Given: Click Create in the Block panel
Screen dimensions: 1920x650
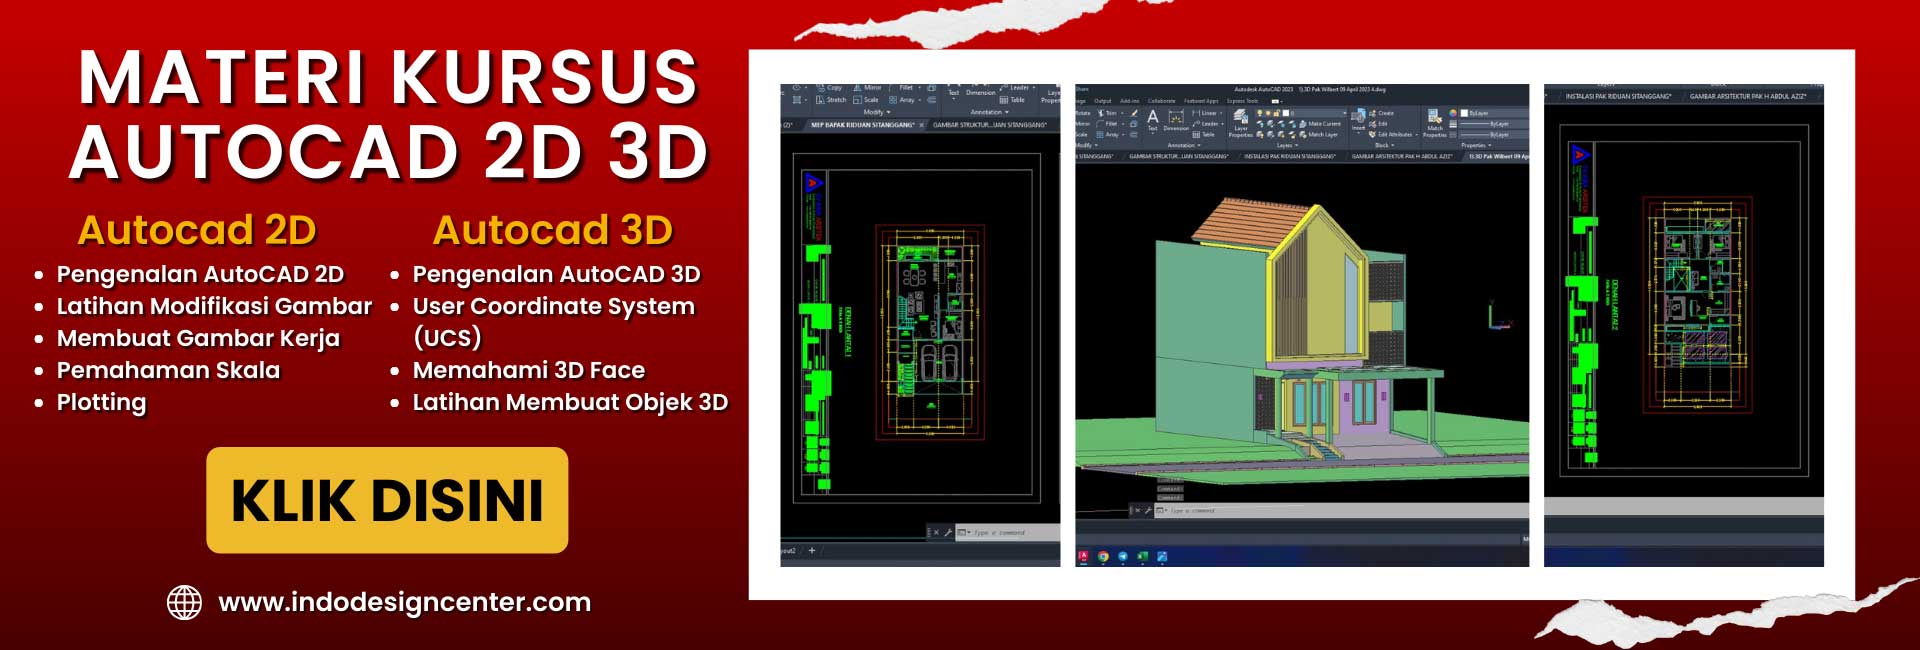Looking at the screenshot, I should [1381, 113].
